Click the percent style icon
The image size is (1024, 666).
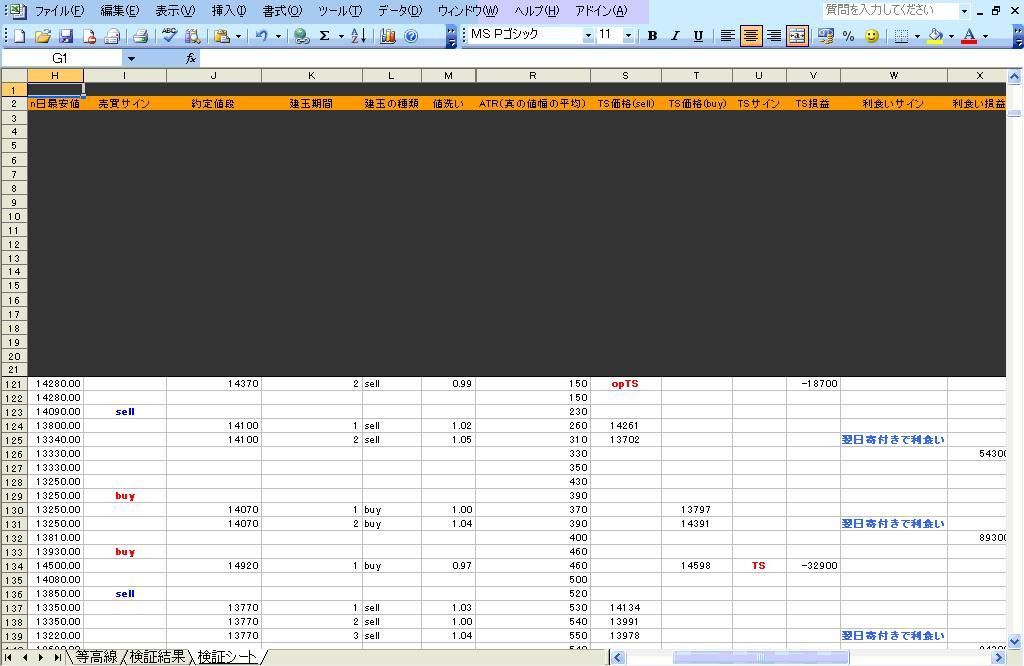[848, 36]
